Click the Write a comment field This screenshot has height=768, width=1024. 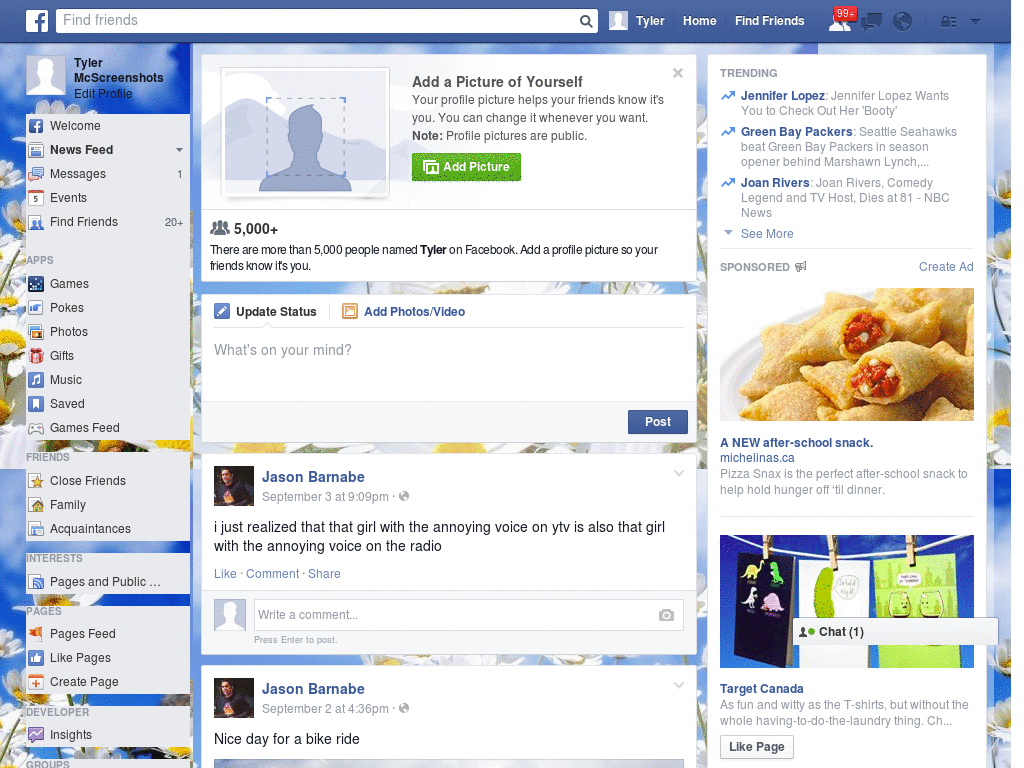pos(468,615)
